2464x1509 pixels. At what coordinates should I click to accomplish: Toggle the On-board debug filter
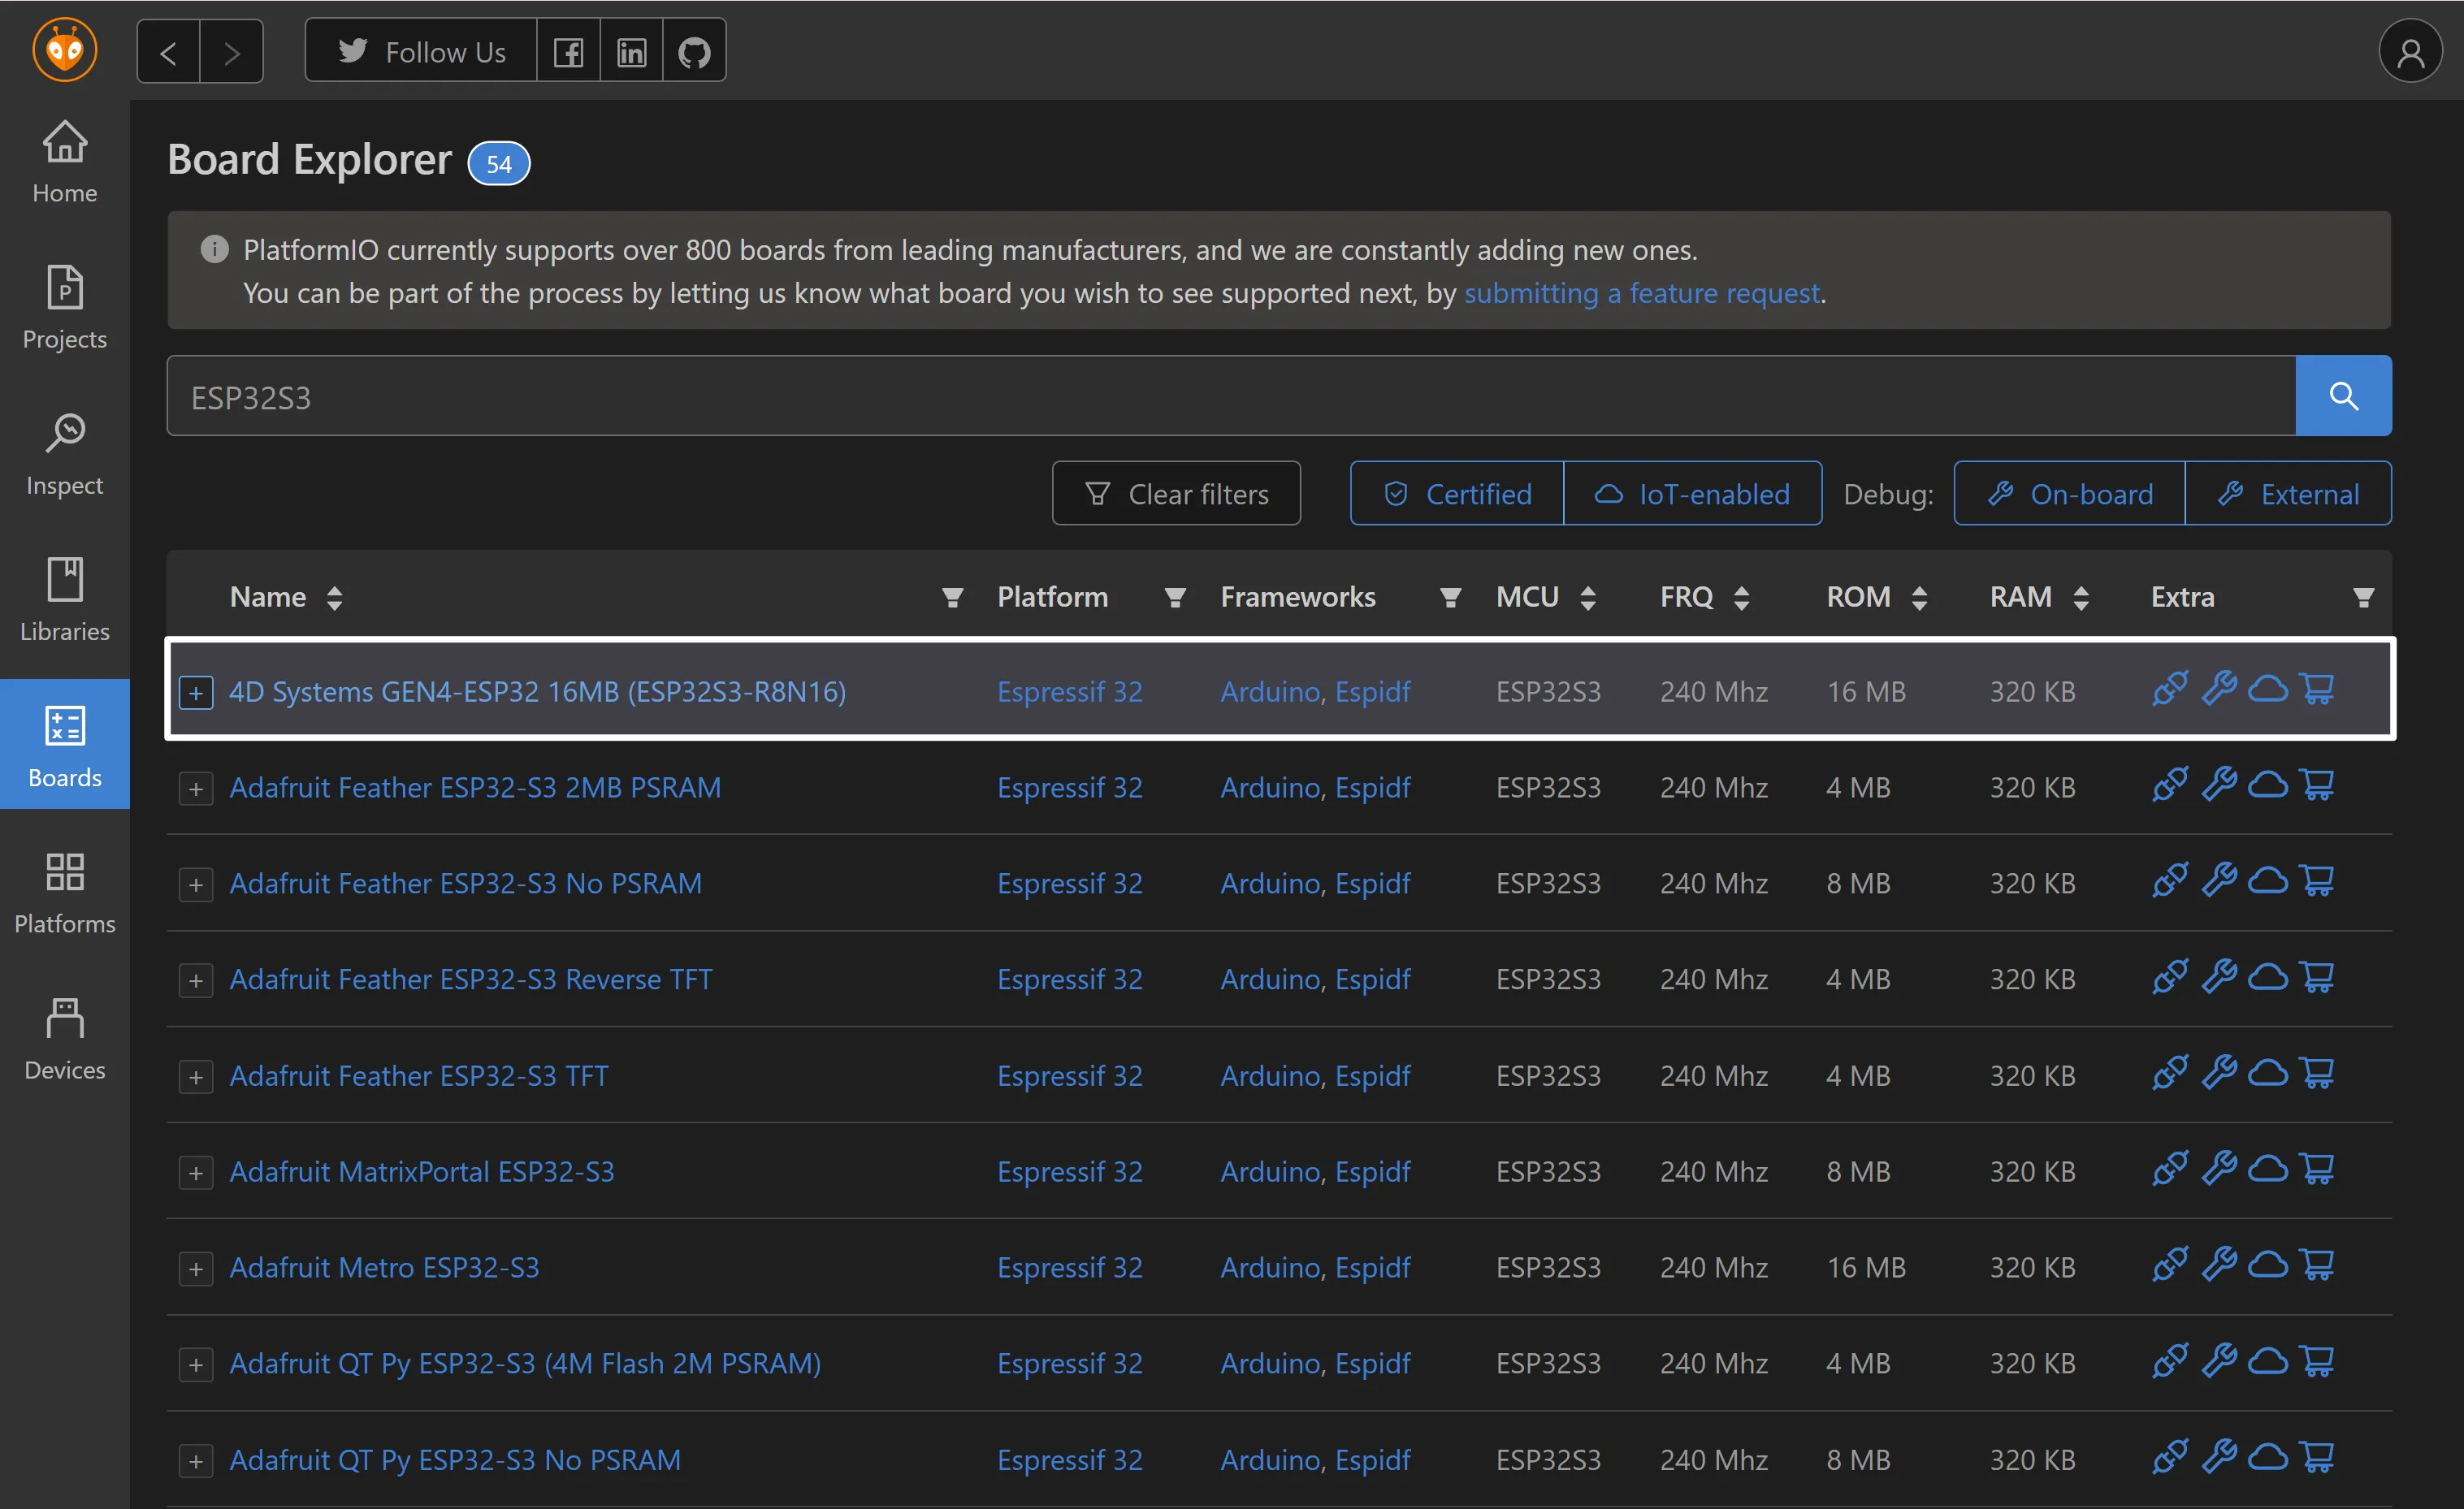click(2070, 493)
